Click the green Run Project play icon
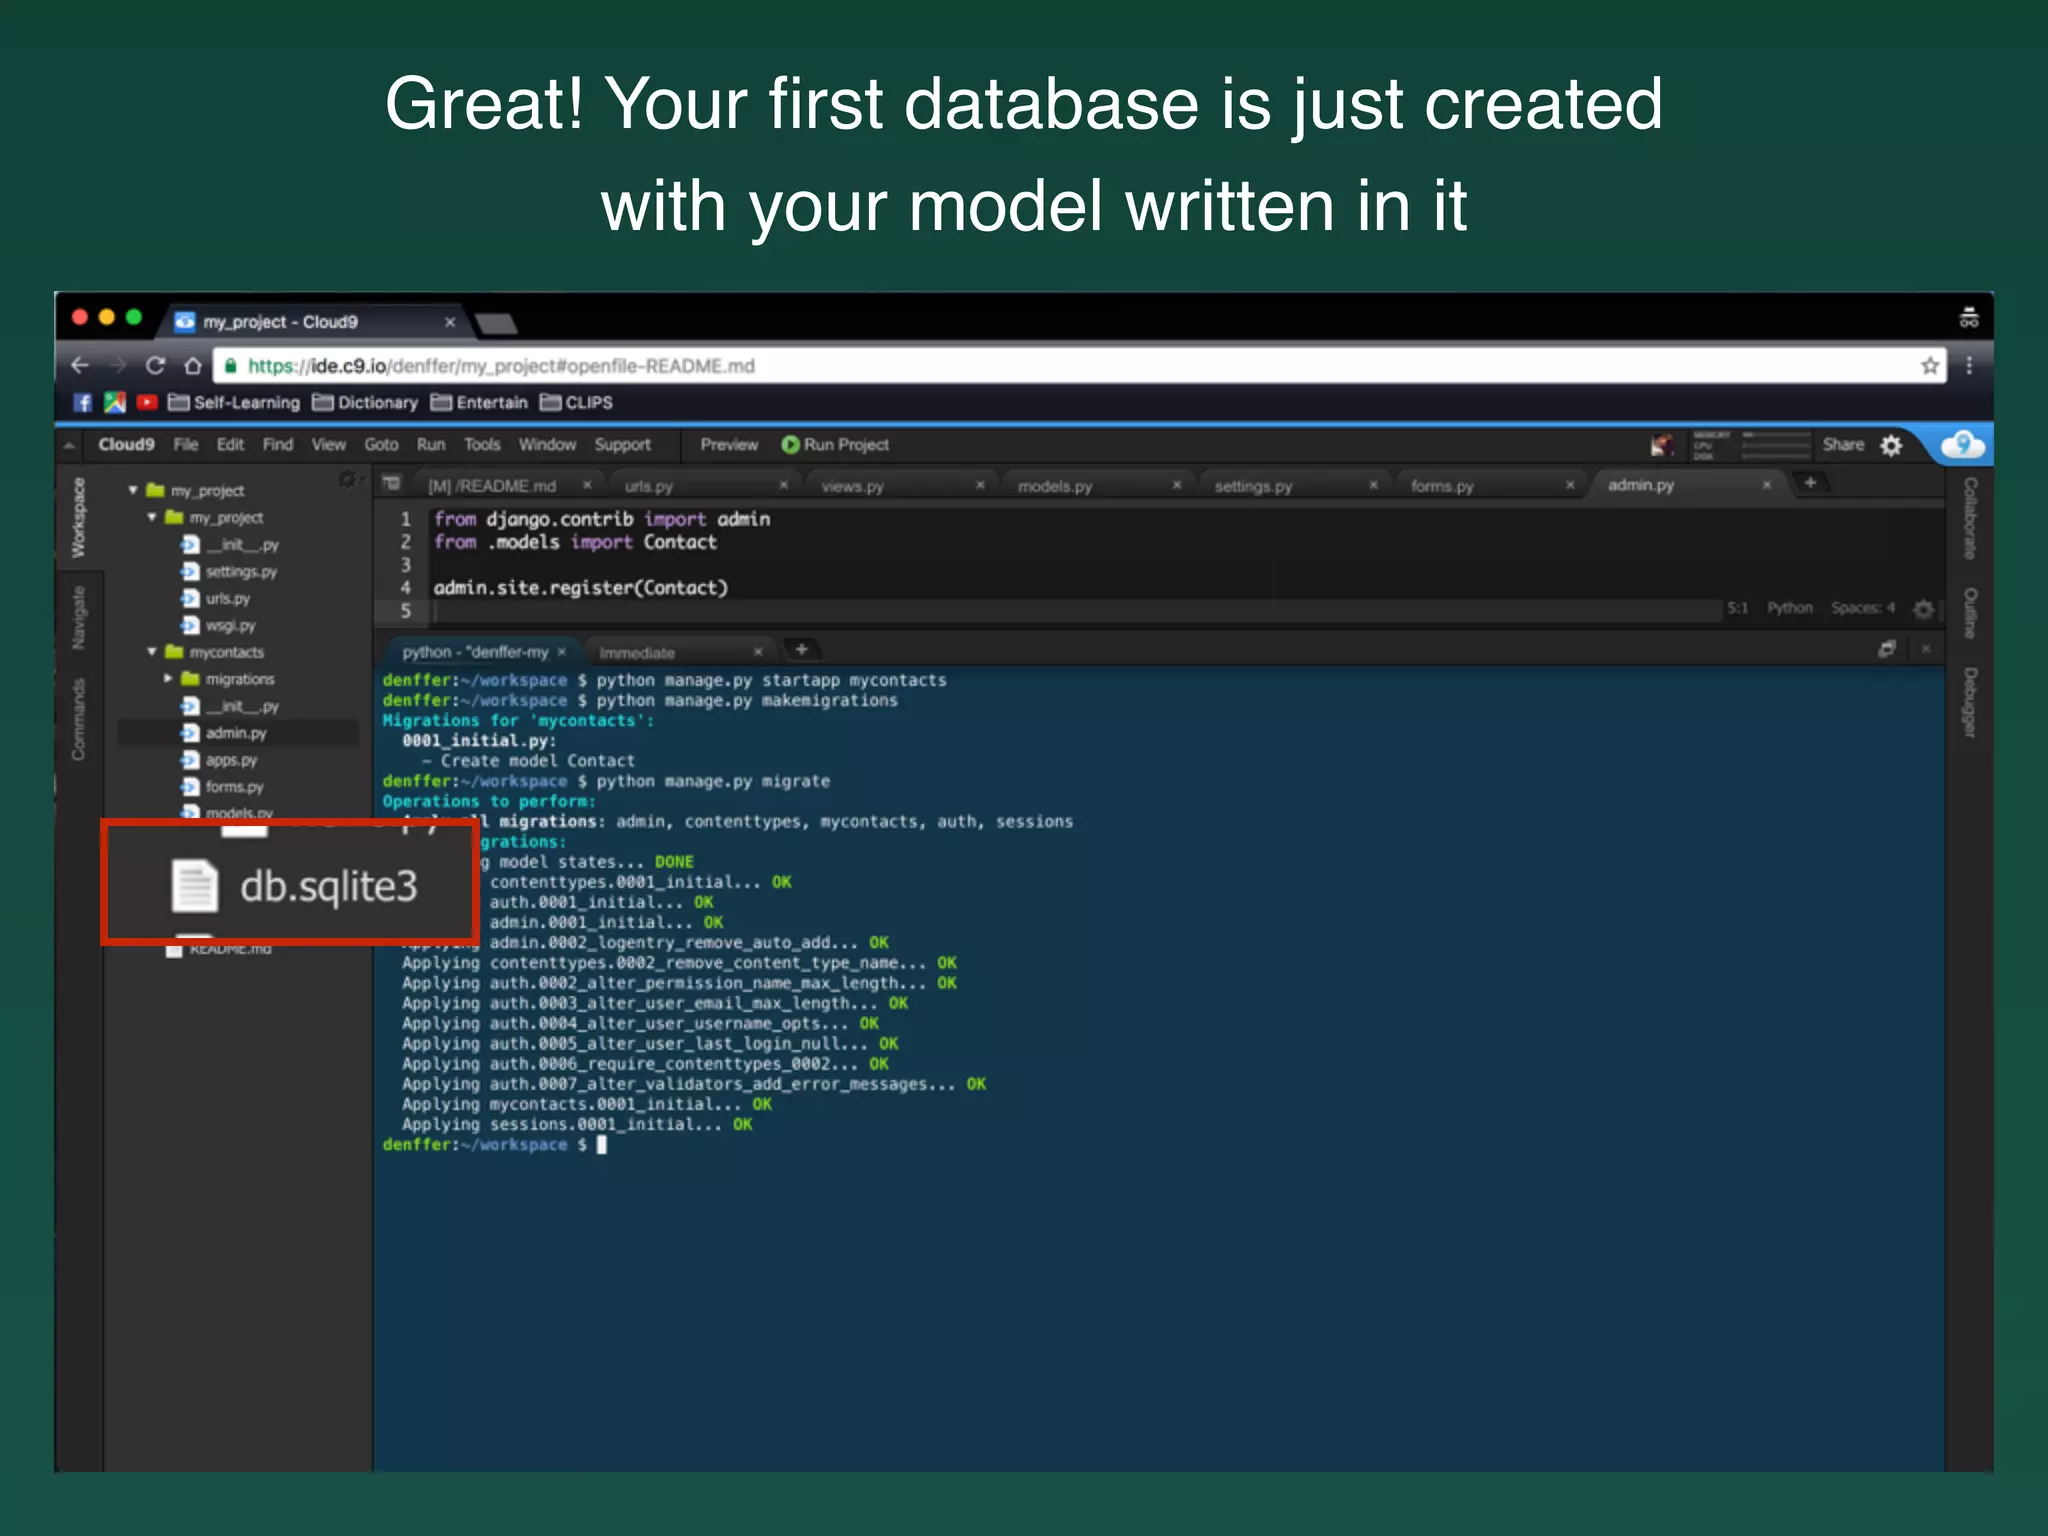Viewport: 2048px width, 1536px height. coord(790,445)
